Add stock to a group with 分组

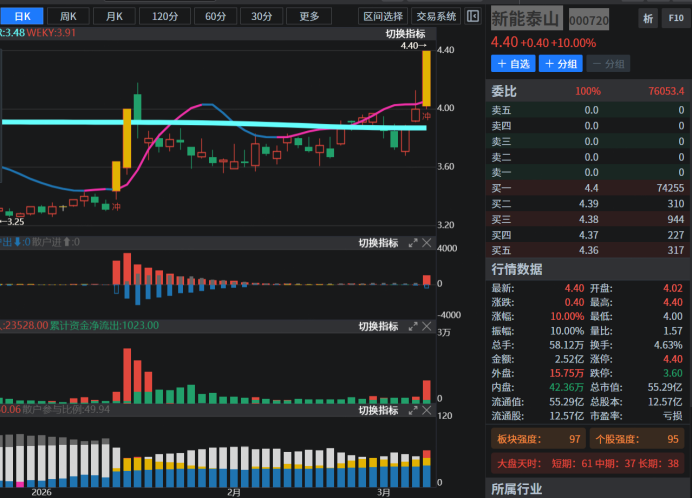pyautogui.click(x=561, y=64)
